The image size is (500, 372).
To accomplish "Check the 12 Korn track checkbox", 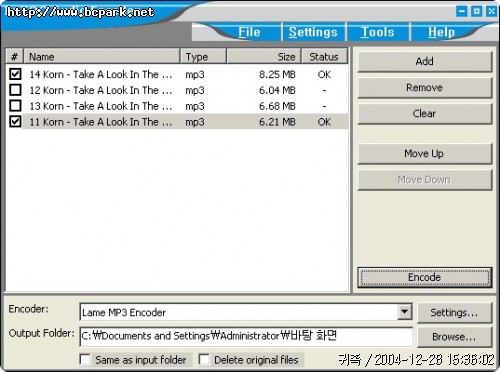I will point(15,90).
